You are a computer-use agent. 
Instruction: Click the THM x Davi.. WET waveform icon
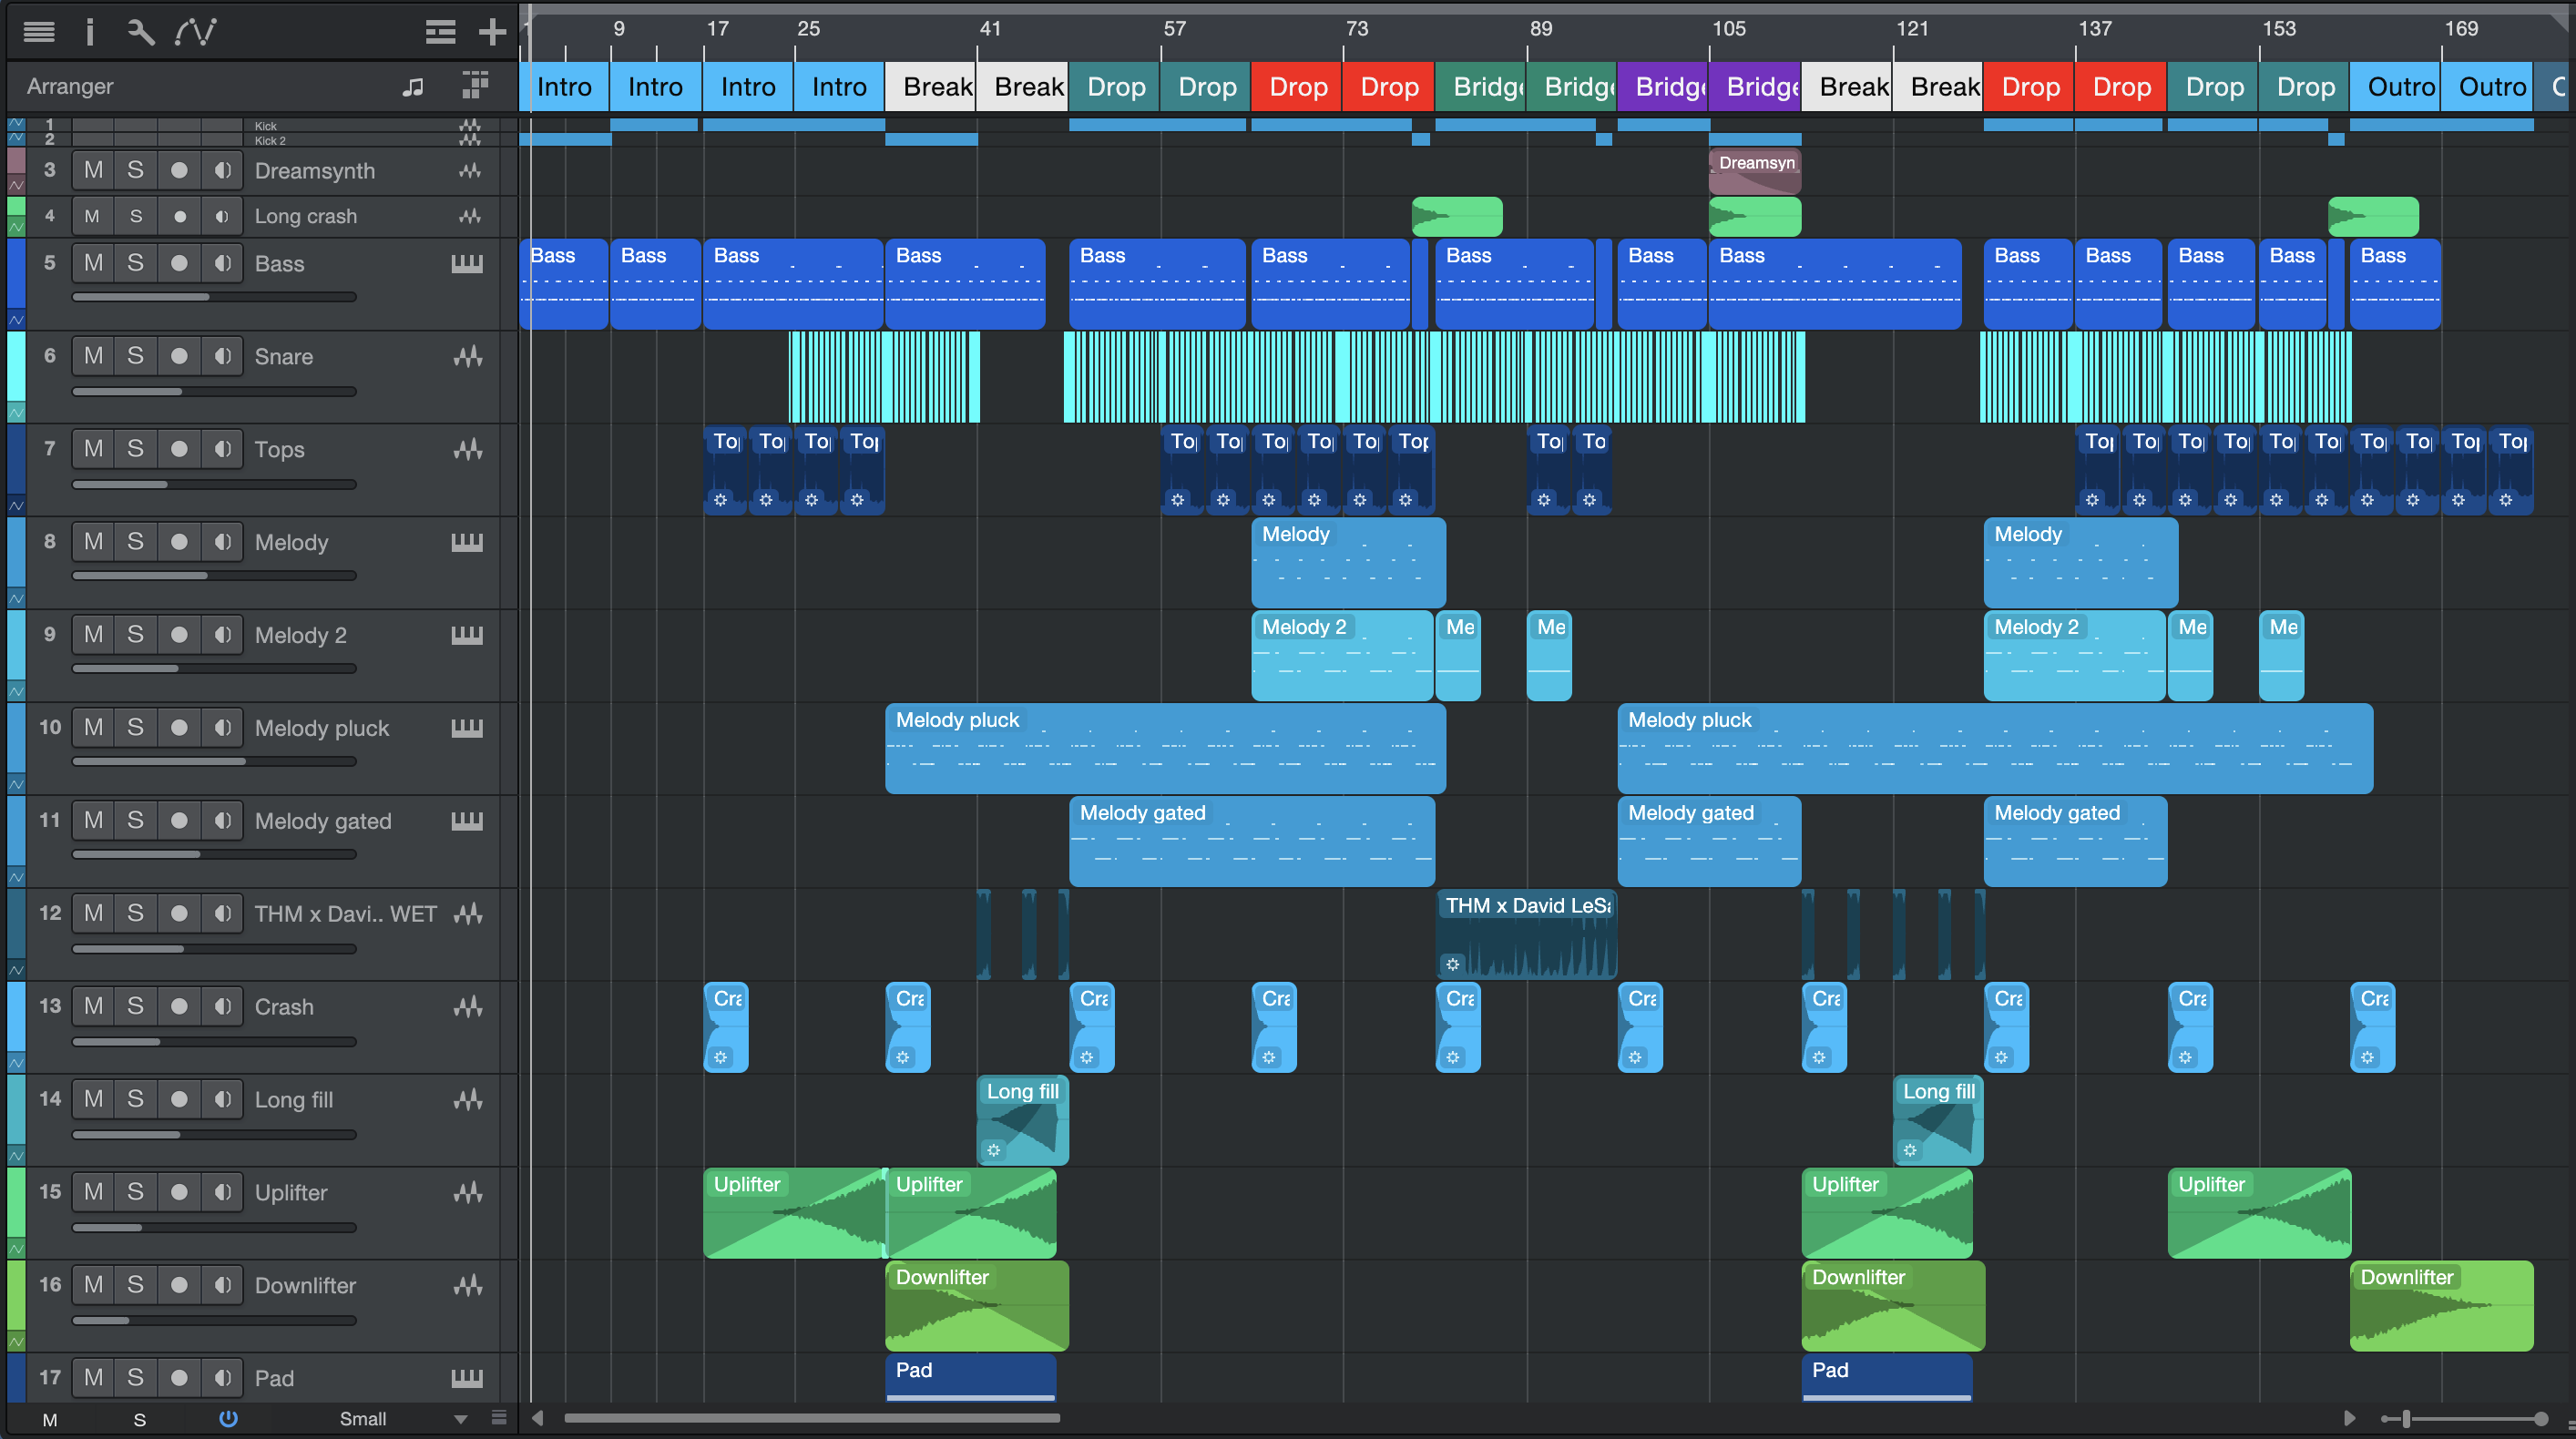pyautogui.click(x=468, y=913)
